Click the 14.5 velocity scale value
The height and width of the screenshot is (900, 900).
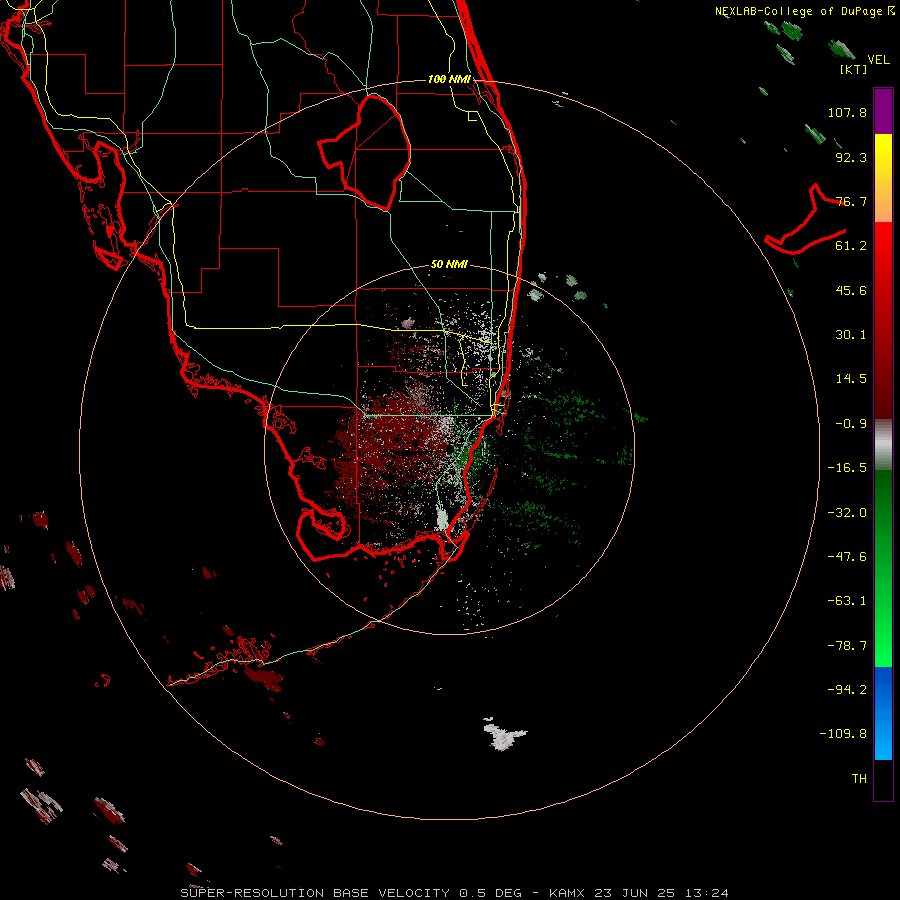click(x=851, y=379)
